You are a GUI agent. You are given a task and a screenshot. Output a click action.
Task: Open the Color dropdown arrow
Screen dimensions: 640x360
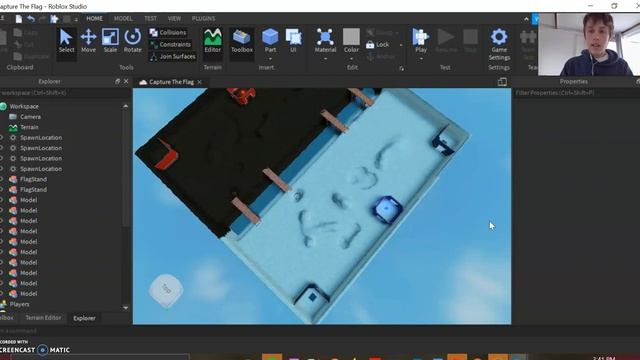point(351,59)
